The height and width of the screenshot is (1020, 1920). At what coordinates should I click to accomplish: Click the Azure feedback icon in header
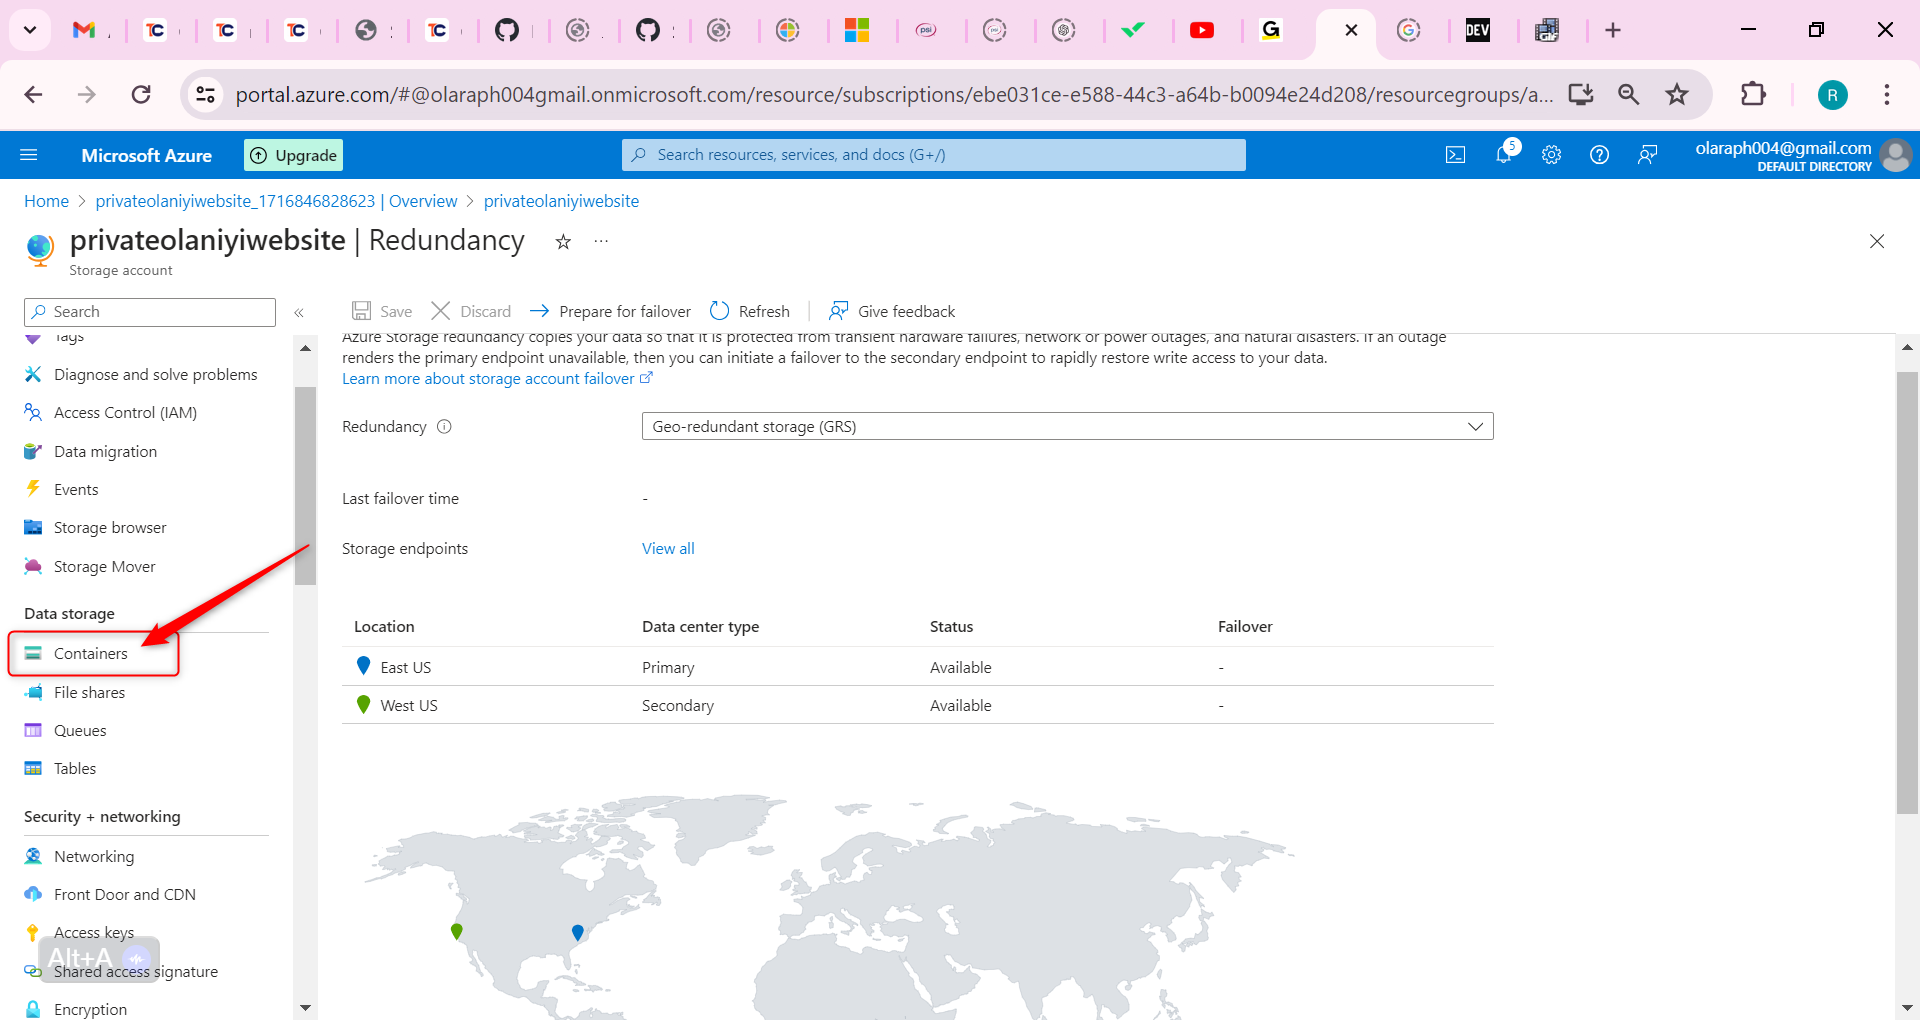point(1647,155)
